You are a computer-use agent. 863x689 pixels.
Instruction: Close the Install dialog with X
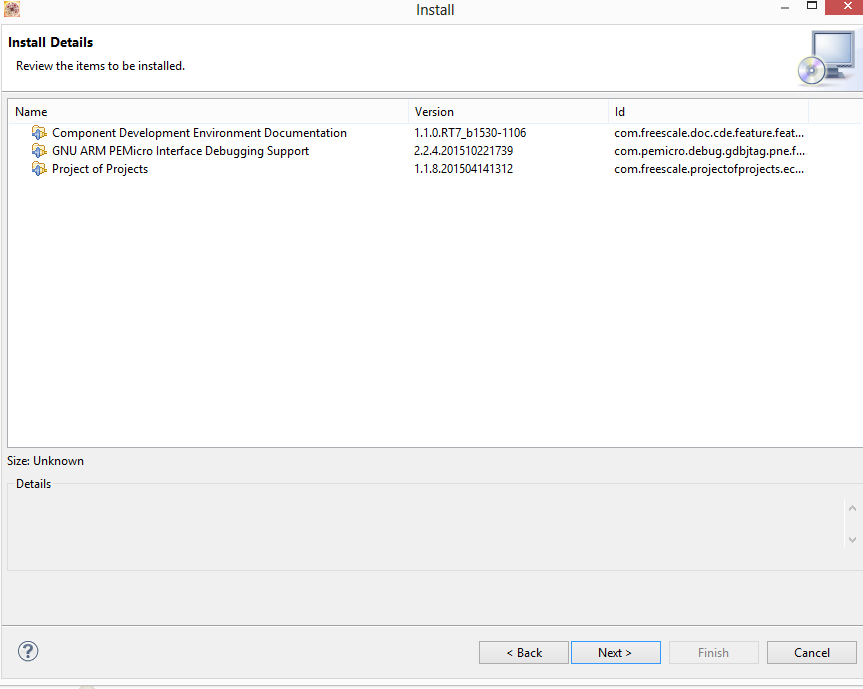pyautogui.click(x=846, y=7)
